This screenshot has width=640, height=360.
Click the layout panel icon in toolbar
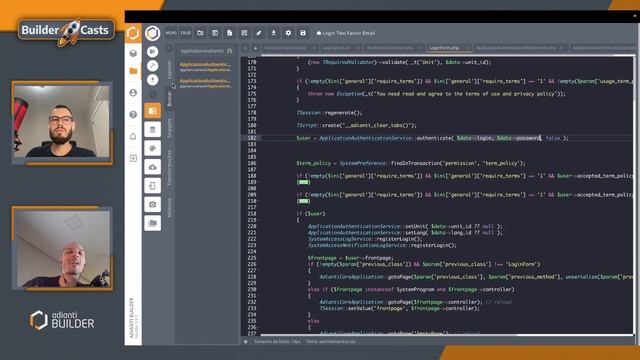215,33
